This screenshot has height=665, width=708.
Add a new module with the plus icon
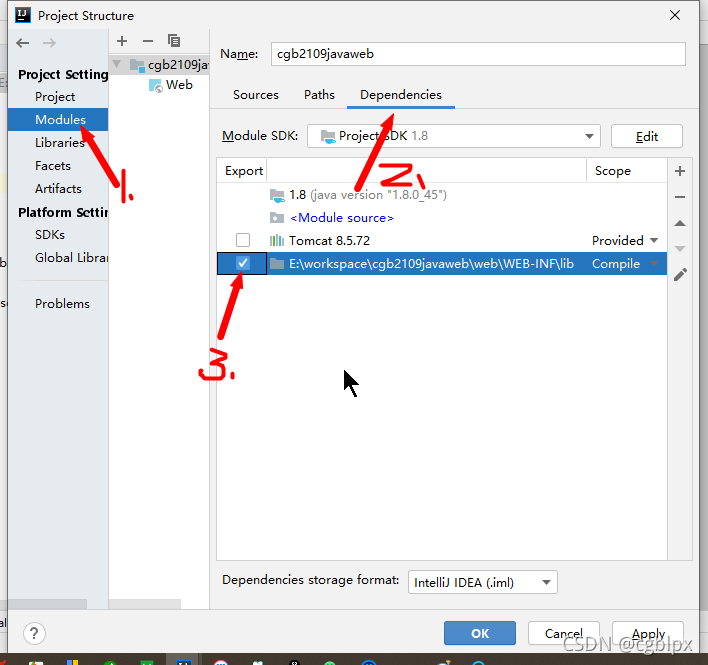[x=122, y=41]
